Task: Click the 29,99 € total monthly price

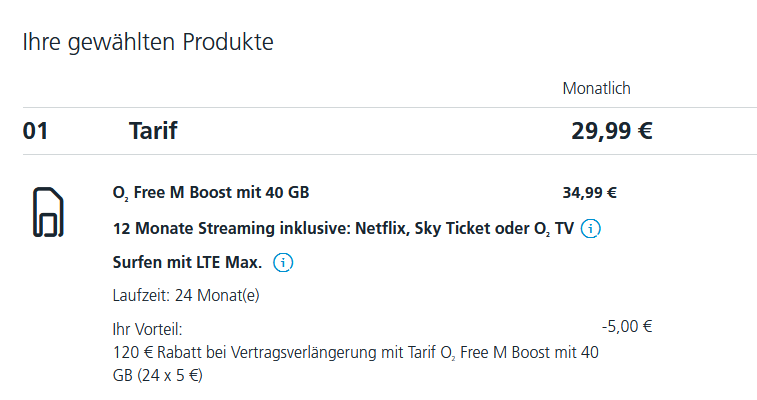Action: pyautogui.click(x=612, y=131)
